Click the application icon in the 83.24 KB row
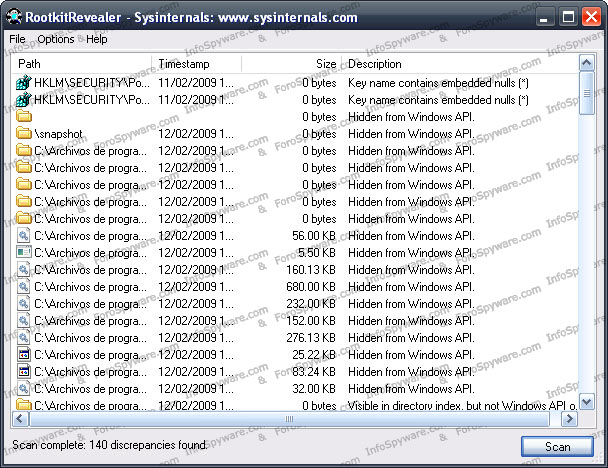Image resolution: width=608 pixels, height=468 pixels. click(x=24, y=371)
